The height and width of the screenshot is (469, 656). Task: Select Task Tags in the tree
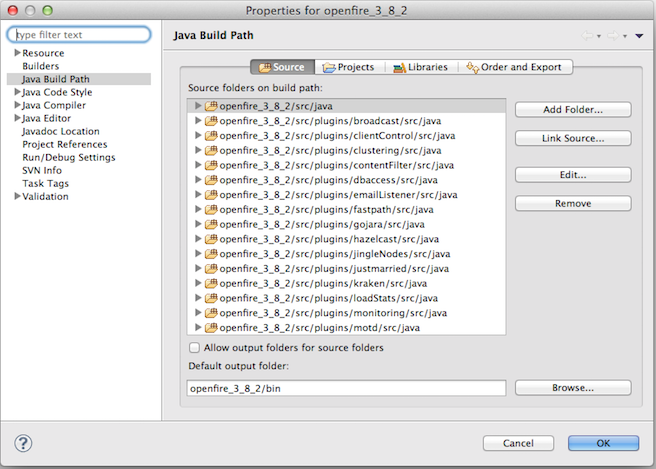[46, 183]
